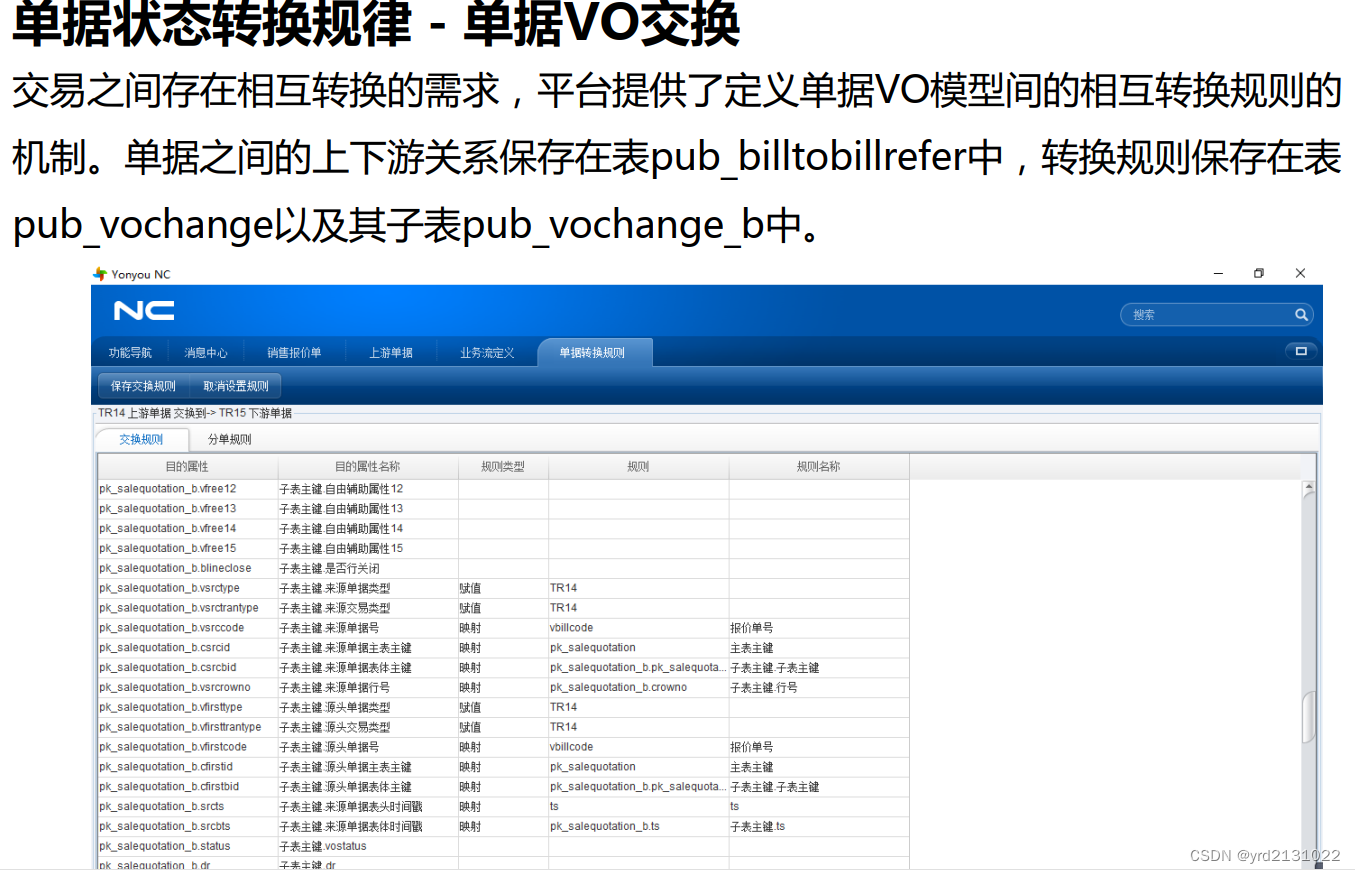The image size is (1355, 873).
Task: Click the 保存交换规则 button
Action: pyautogui.click(x=142, y=386)
